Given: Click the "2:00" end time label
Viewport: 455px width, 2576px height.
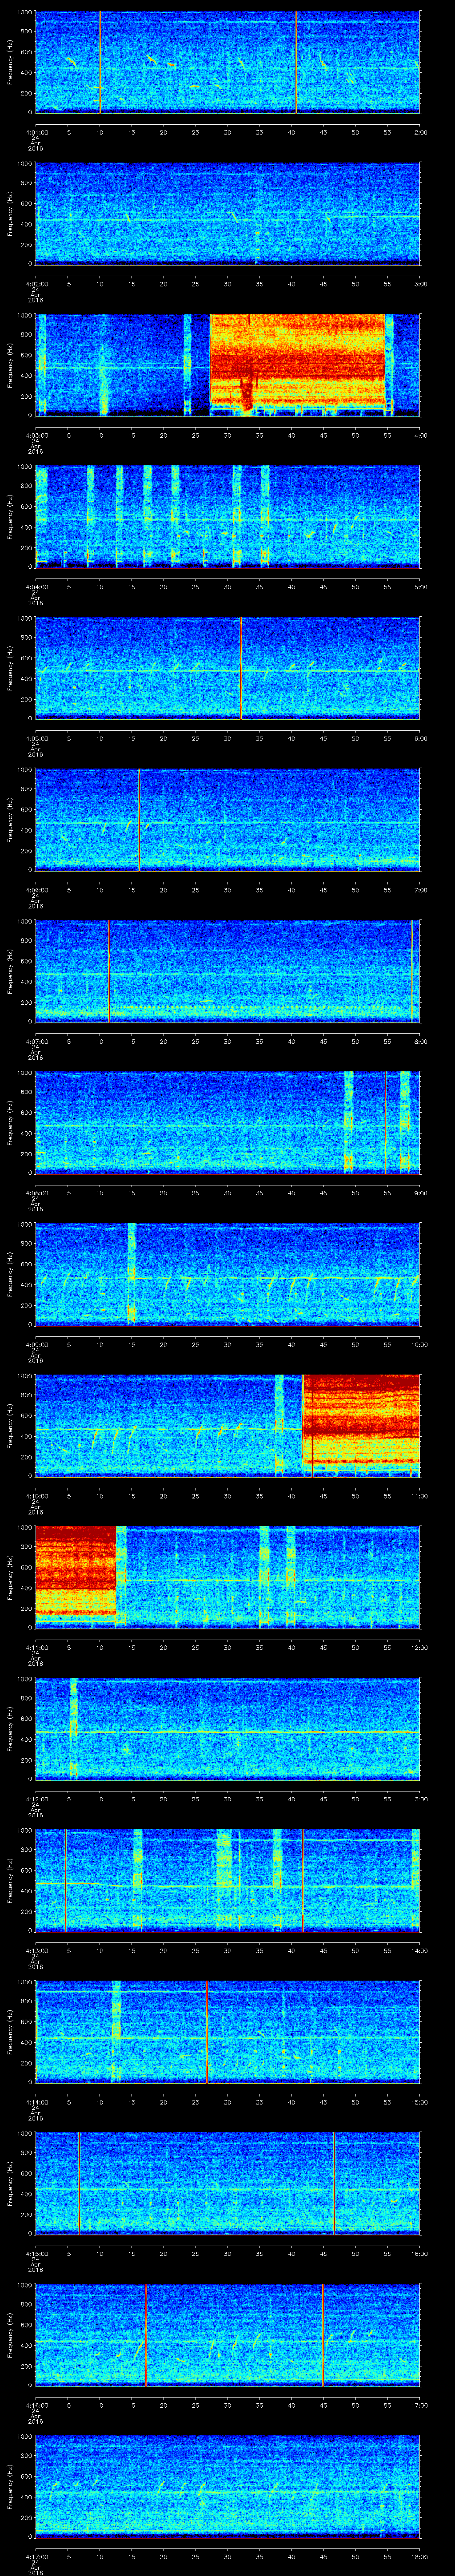Looking at the screenshot, I should coord(420,132).
